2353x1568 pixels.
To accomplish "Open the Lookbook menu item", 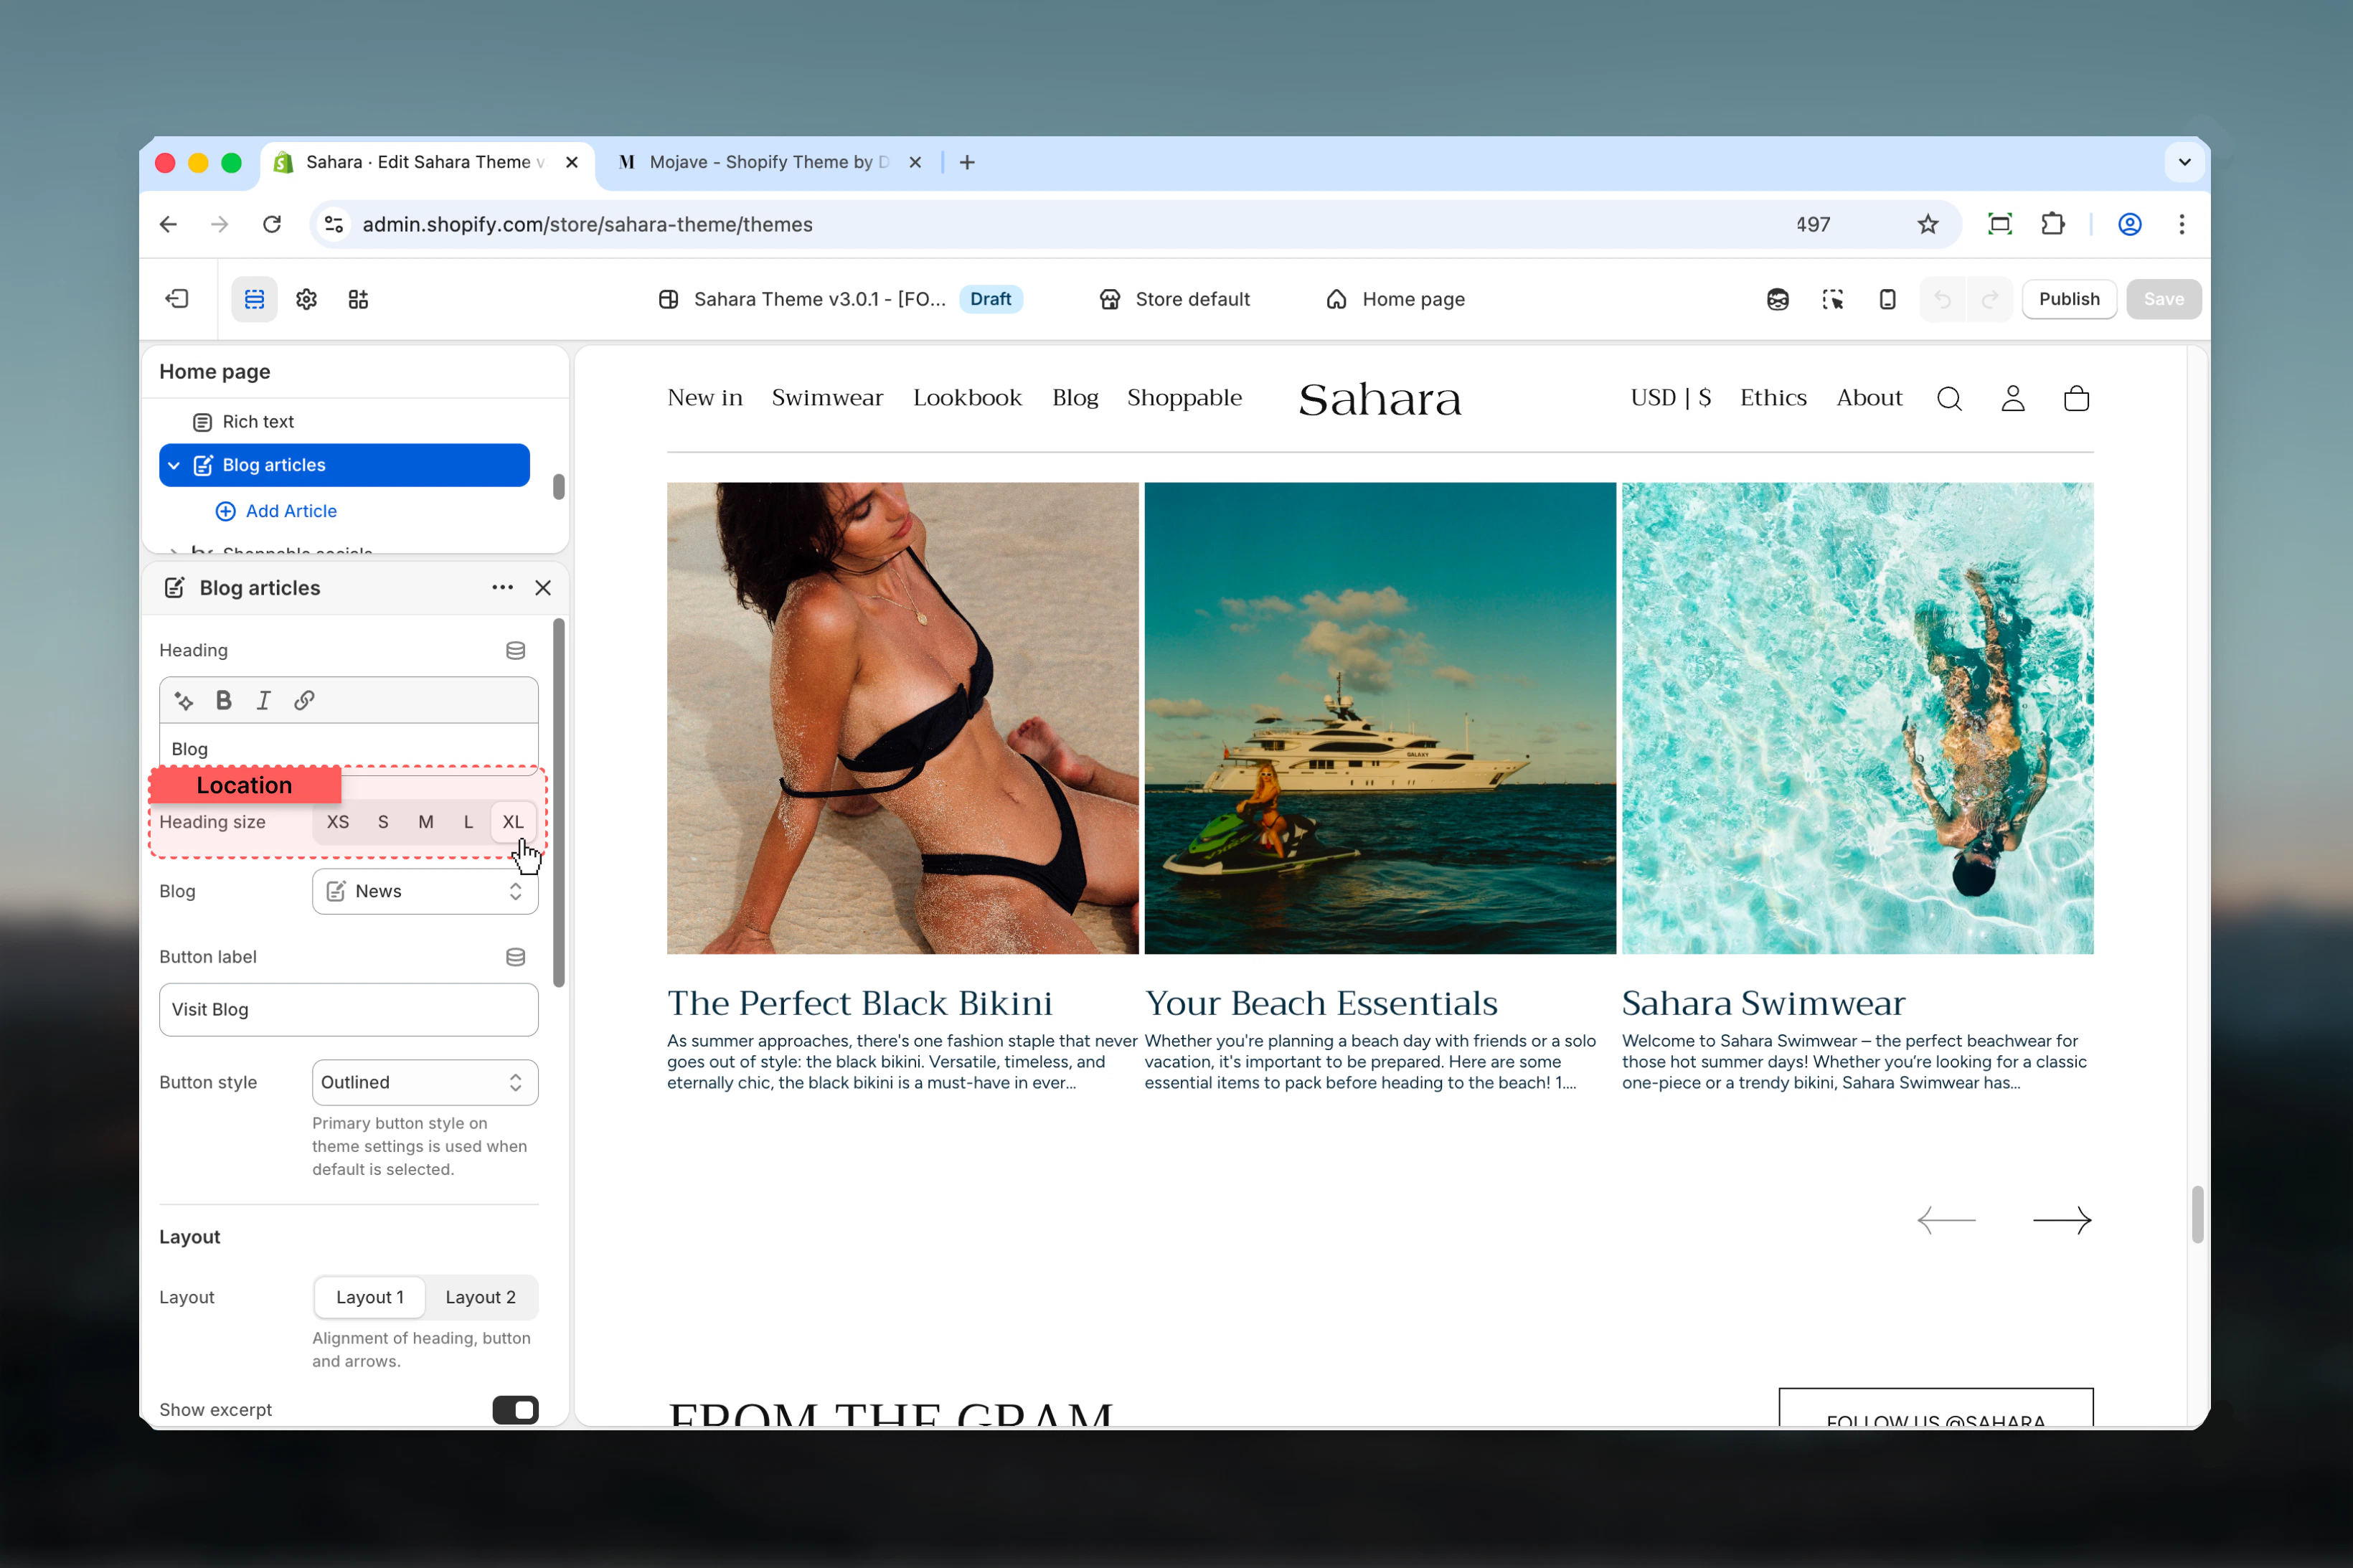I will [x=967, y=398].
